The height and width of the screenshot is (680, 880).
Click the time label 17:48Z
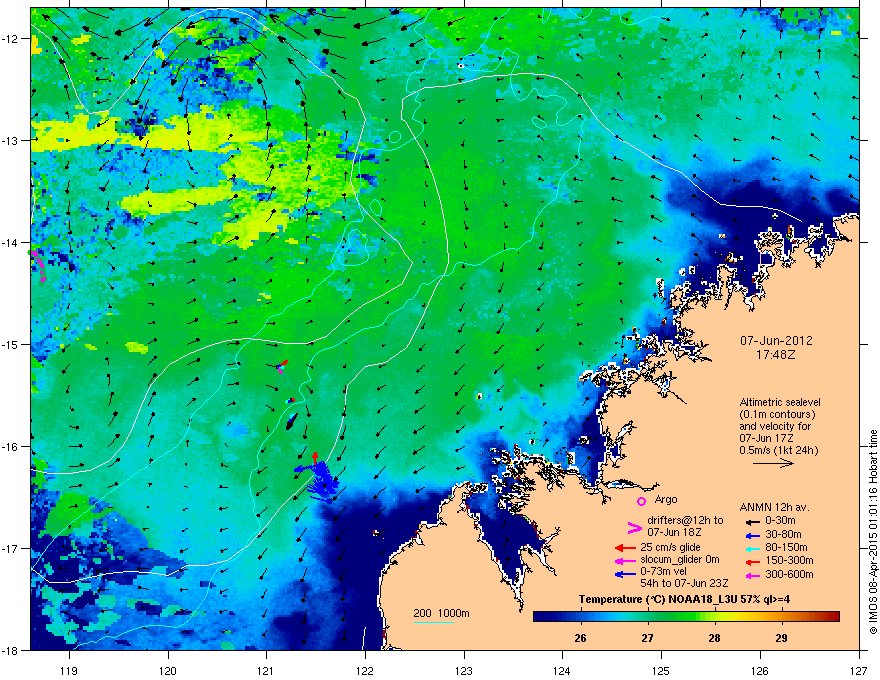click(776, 355)
